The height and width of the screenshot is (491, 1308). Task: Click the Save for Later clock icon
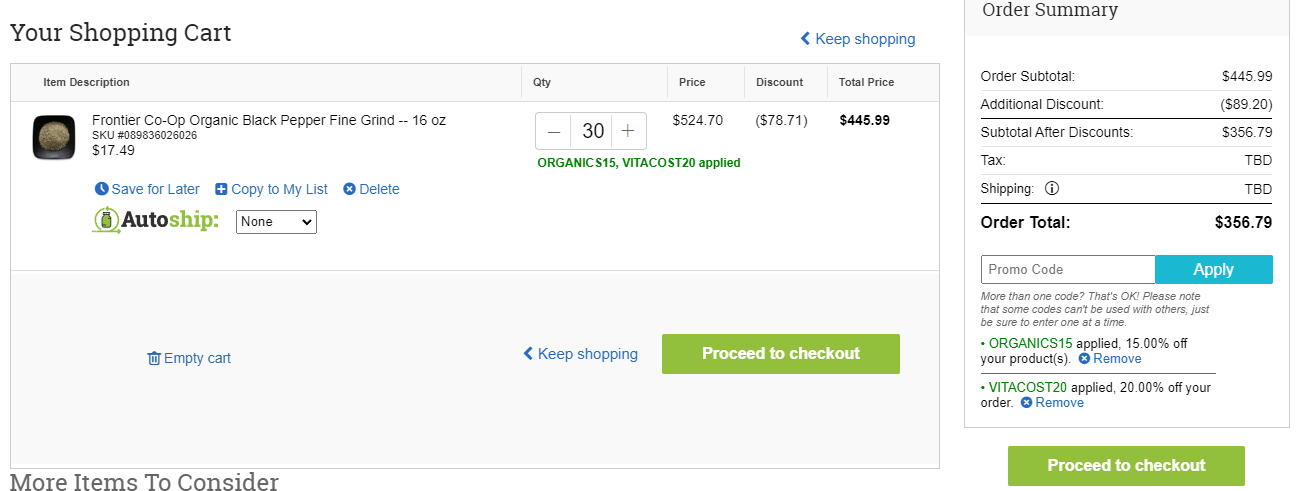101,189
